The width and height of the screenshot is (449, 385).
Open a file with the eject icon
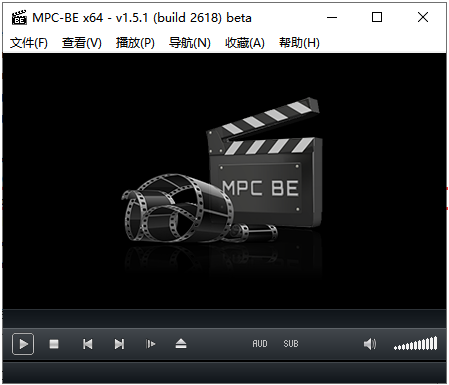click(x=181, y=344)
